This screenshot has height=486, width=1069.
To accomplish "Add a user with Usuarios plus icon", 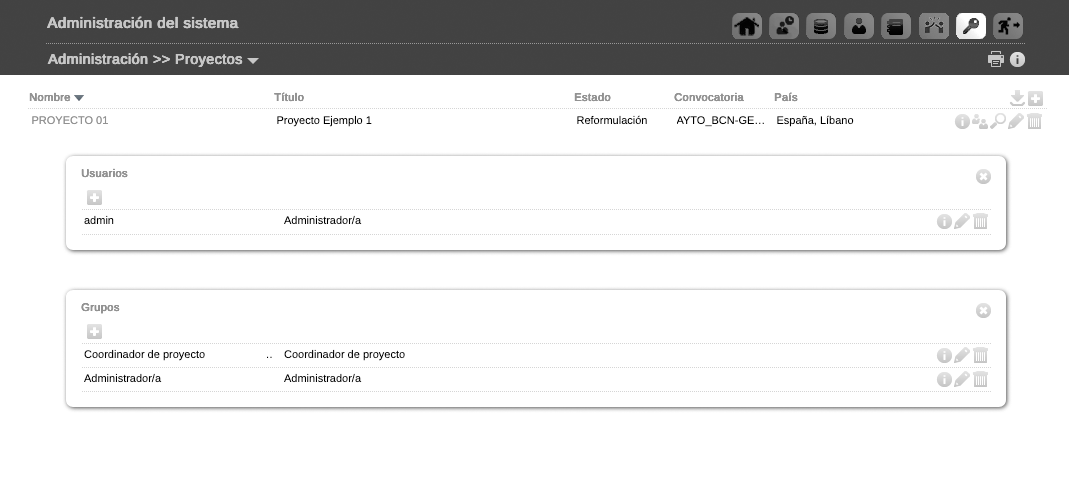I will coord(95,198).
